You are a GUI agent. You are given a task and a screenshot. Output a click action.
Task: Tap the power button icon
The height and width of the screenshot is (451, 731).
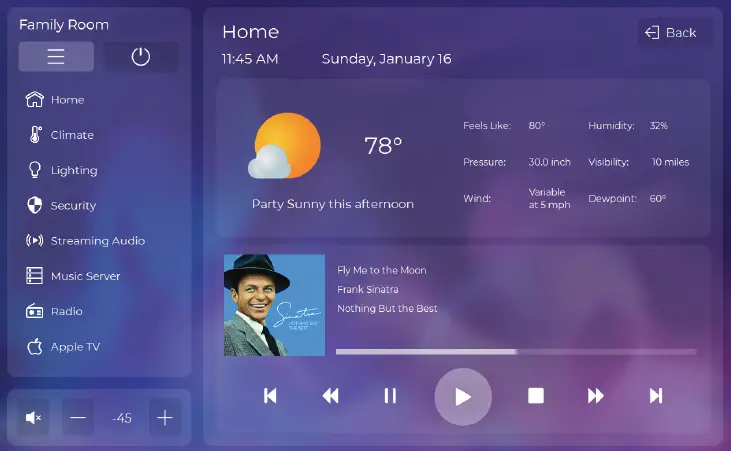click(x=140, y=56)
